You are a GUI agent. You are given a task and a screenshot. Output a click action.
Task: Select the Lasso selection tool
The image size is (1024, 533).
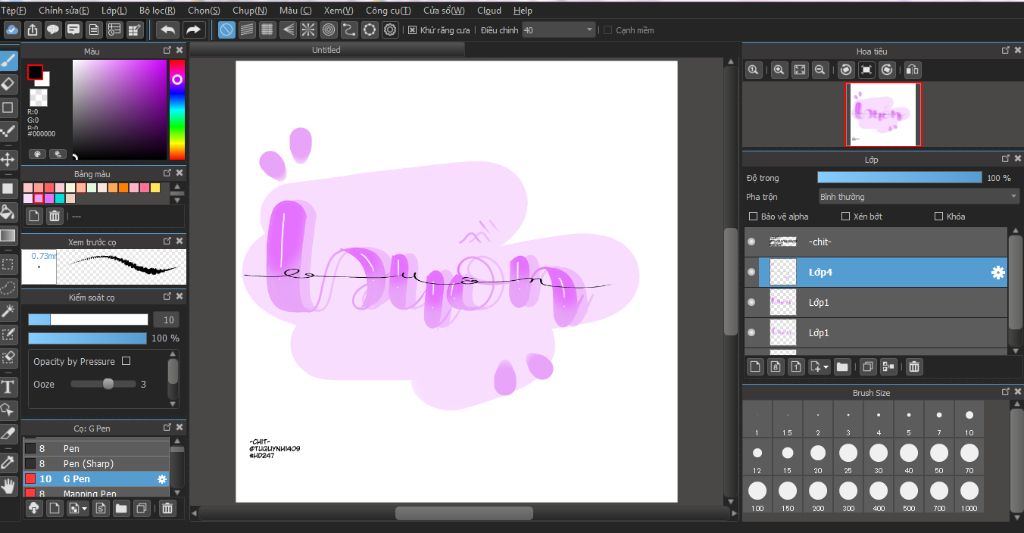[x=8, y=287]
